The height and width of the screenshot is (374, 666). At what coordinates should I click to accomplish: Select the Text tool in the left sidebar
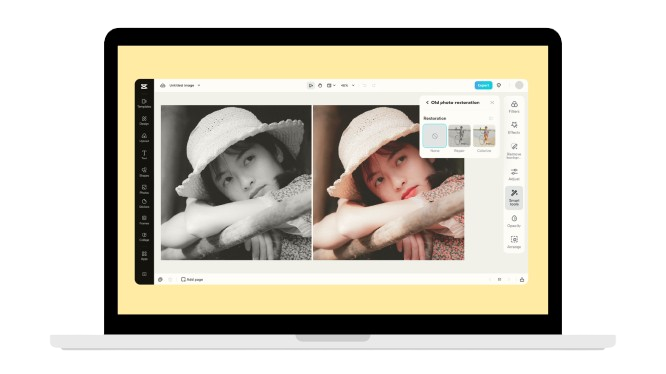[144, 155]
